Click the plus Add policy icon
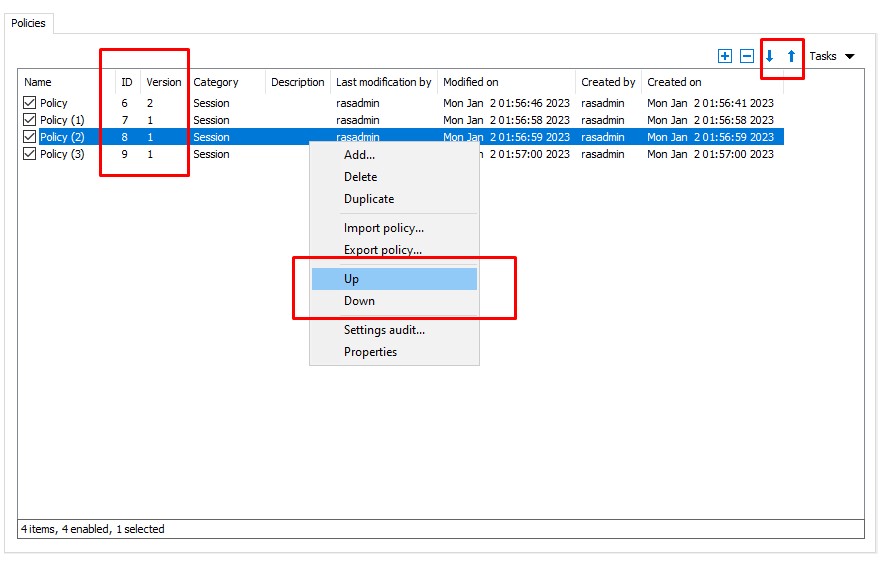 pyautogui.click(x=725, y=57)
